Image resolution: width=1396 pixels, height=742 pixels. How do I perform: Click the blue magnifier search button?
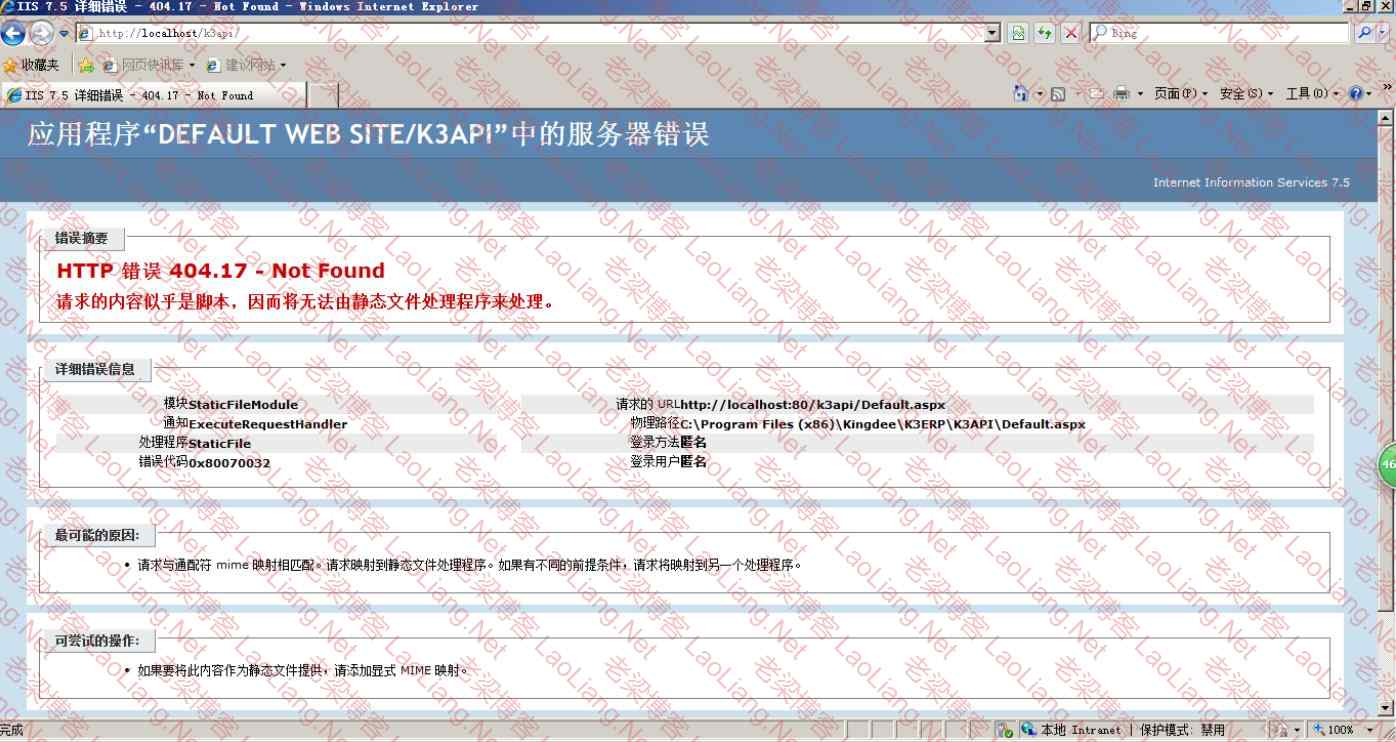1365,33
